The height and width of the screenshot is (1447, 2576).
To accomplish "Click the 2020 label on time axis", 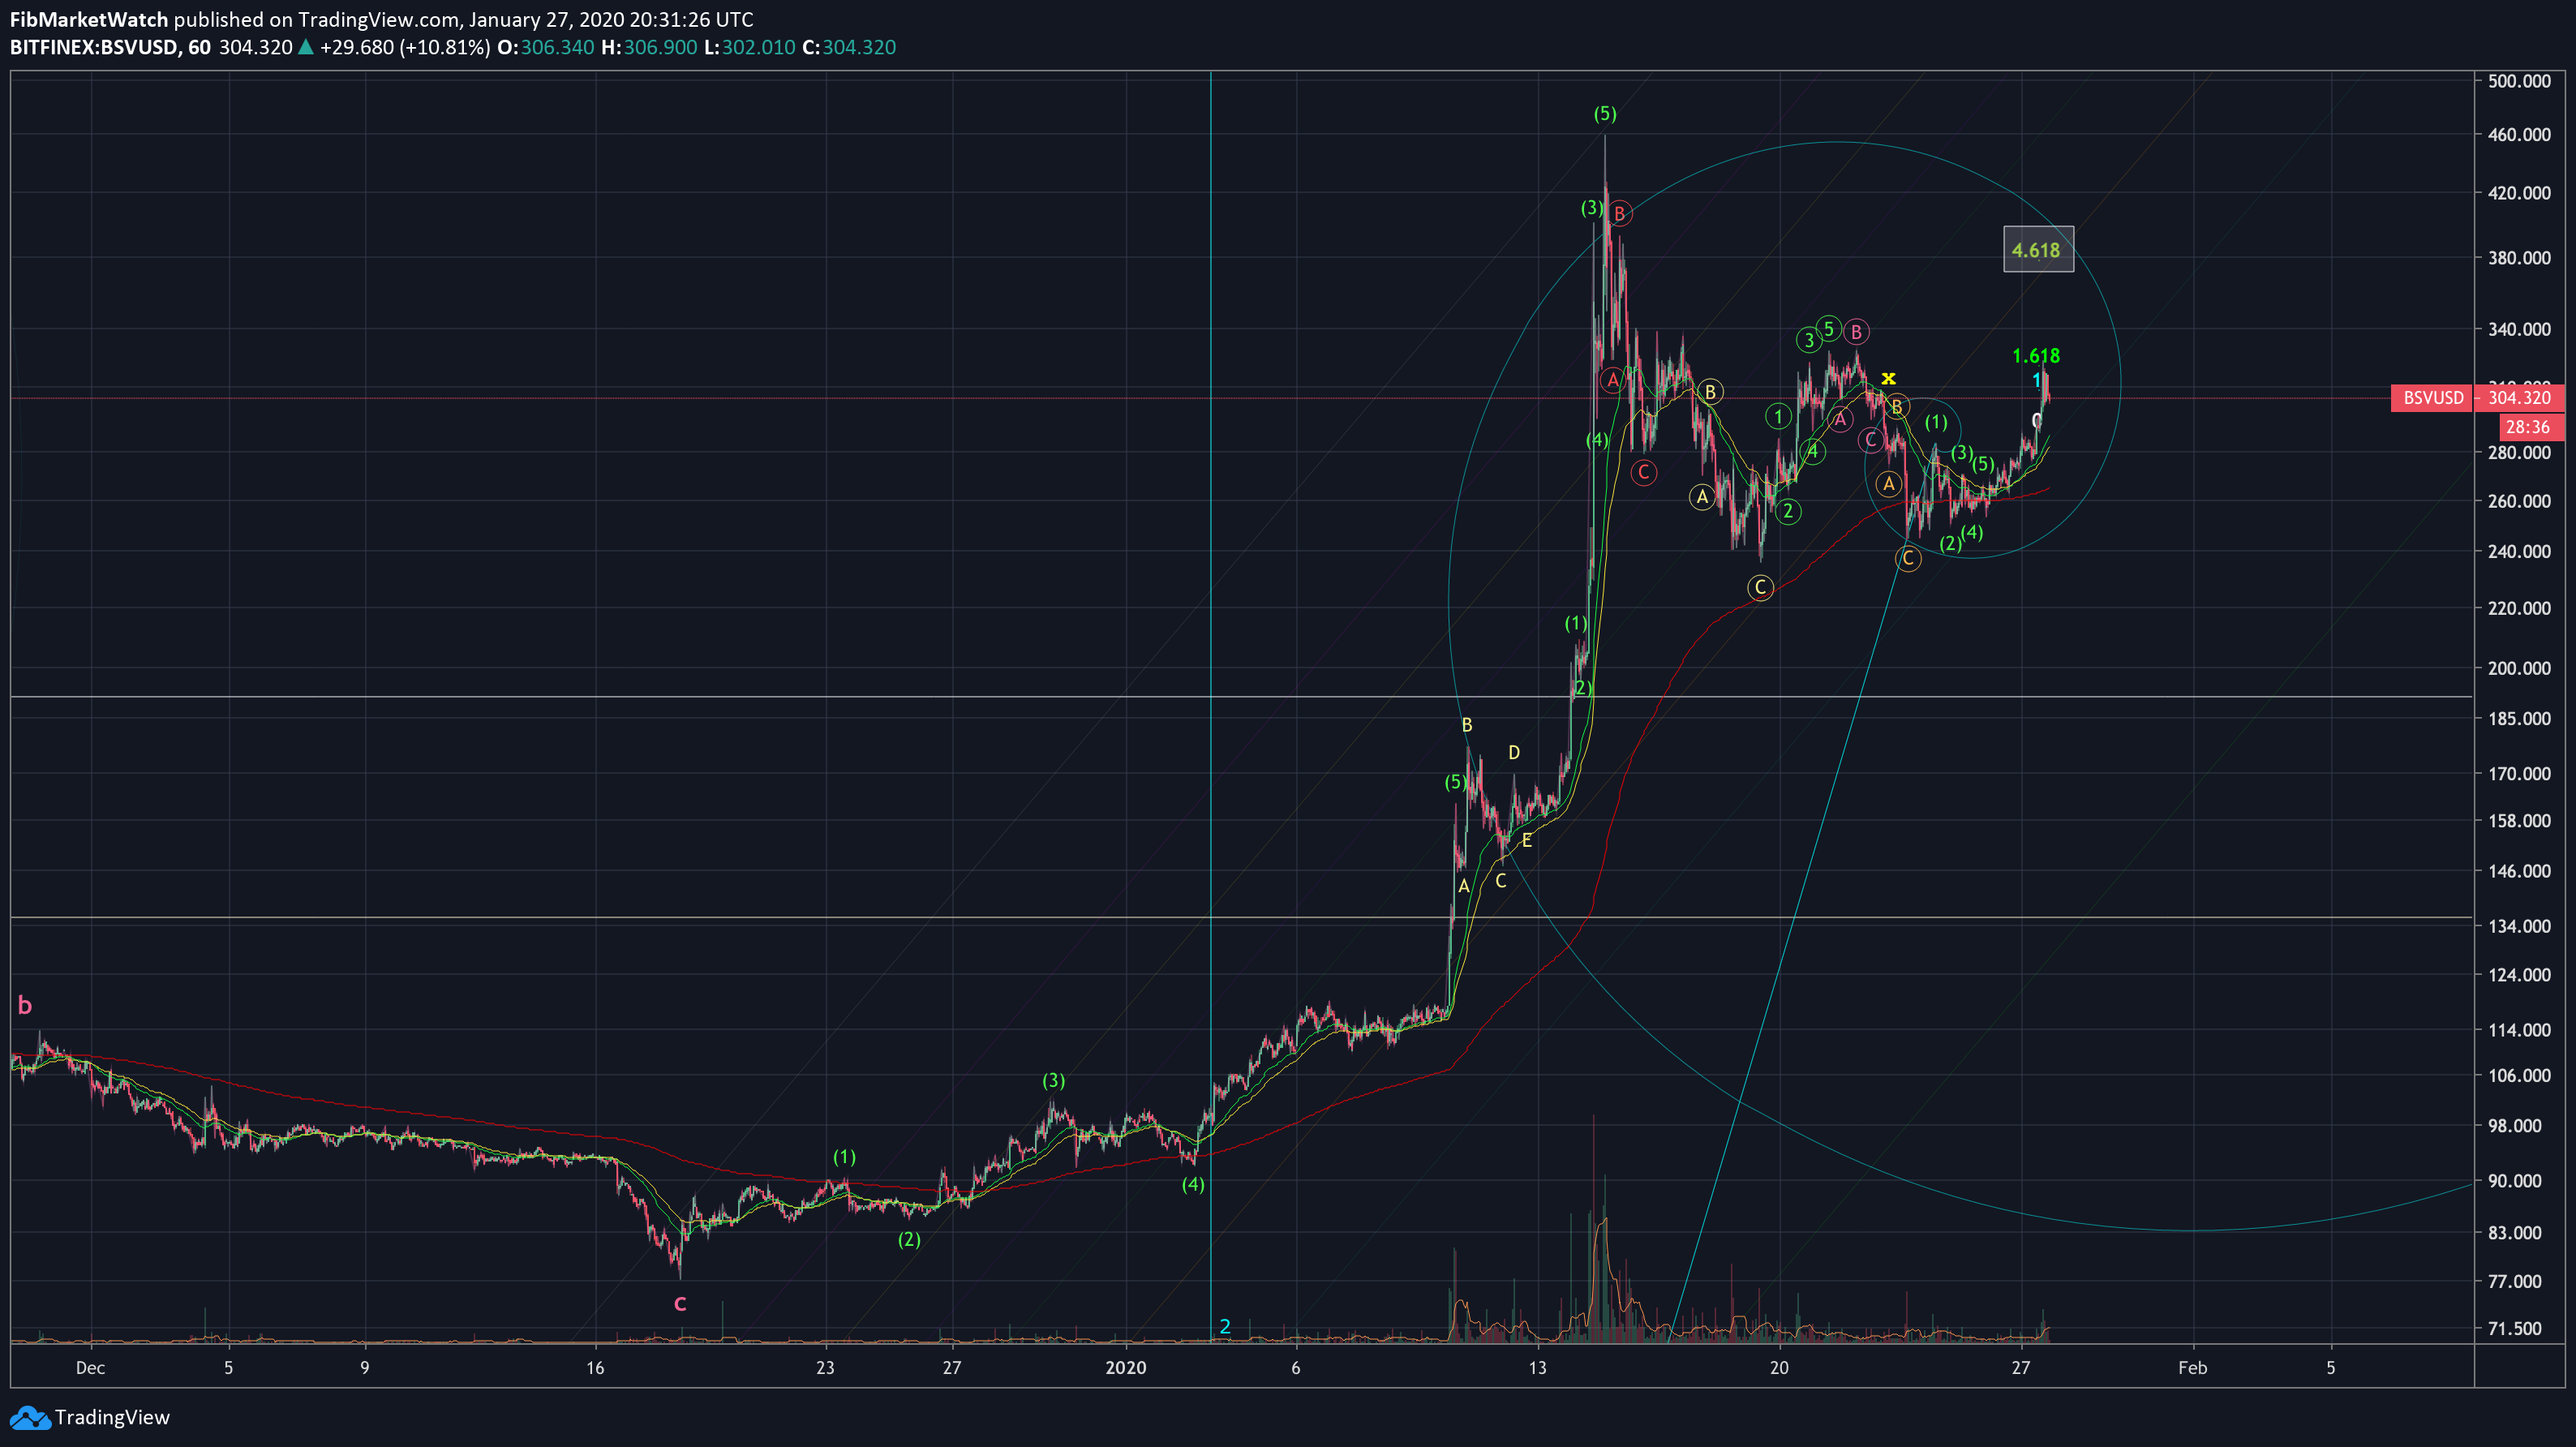I will tap(1126, 1367).
